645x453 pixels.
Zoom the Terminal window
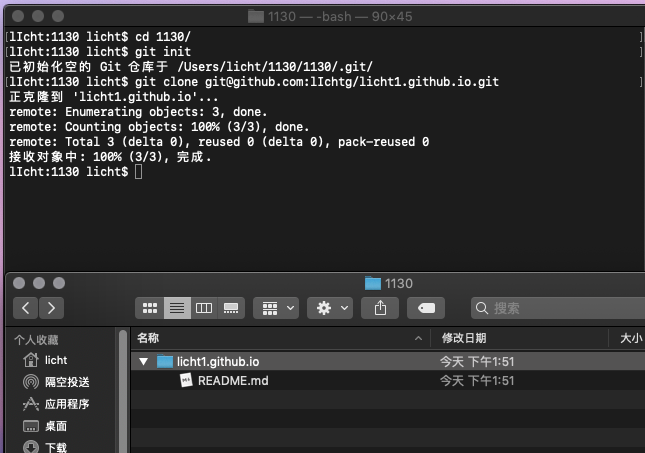(x=58, y=16)
